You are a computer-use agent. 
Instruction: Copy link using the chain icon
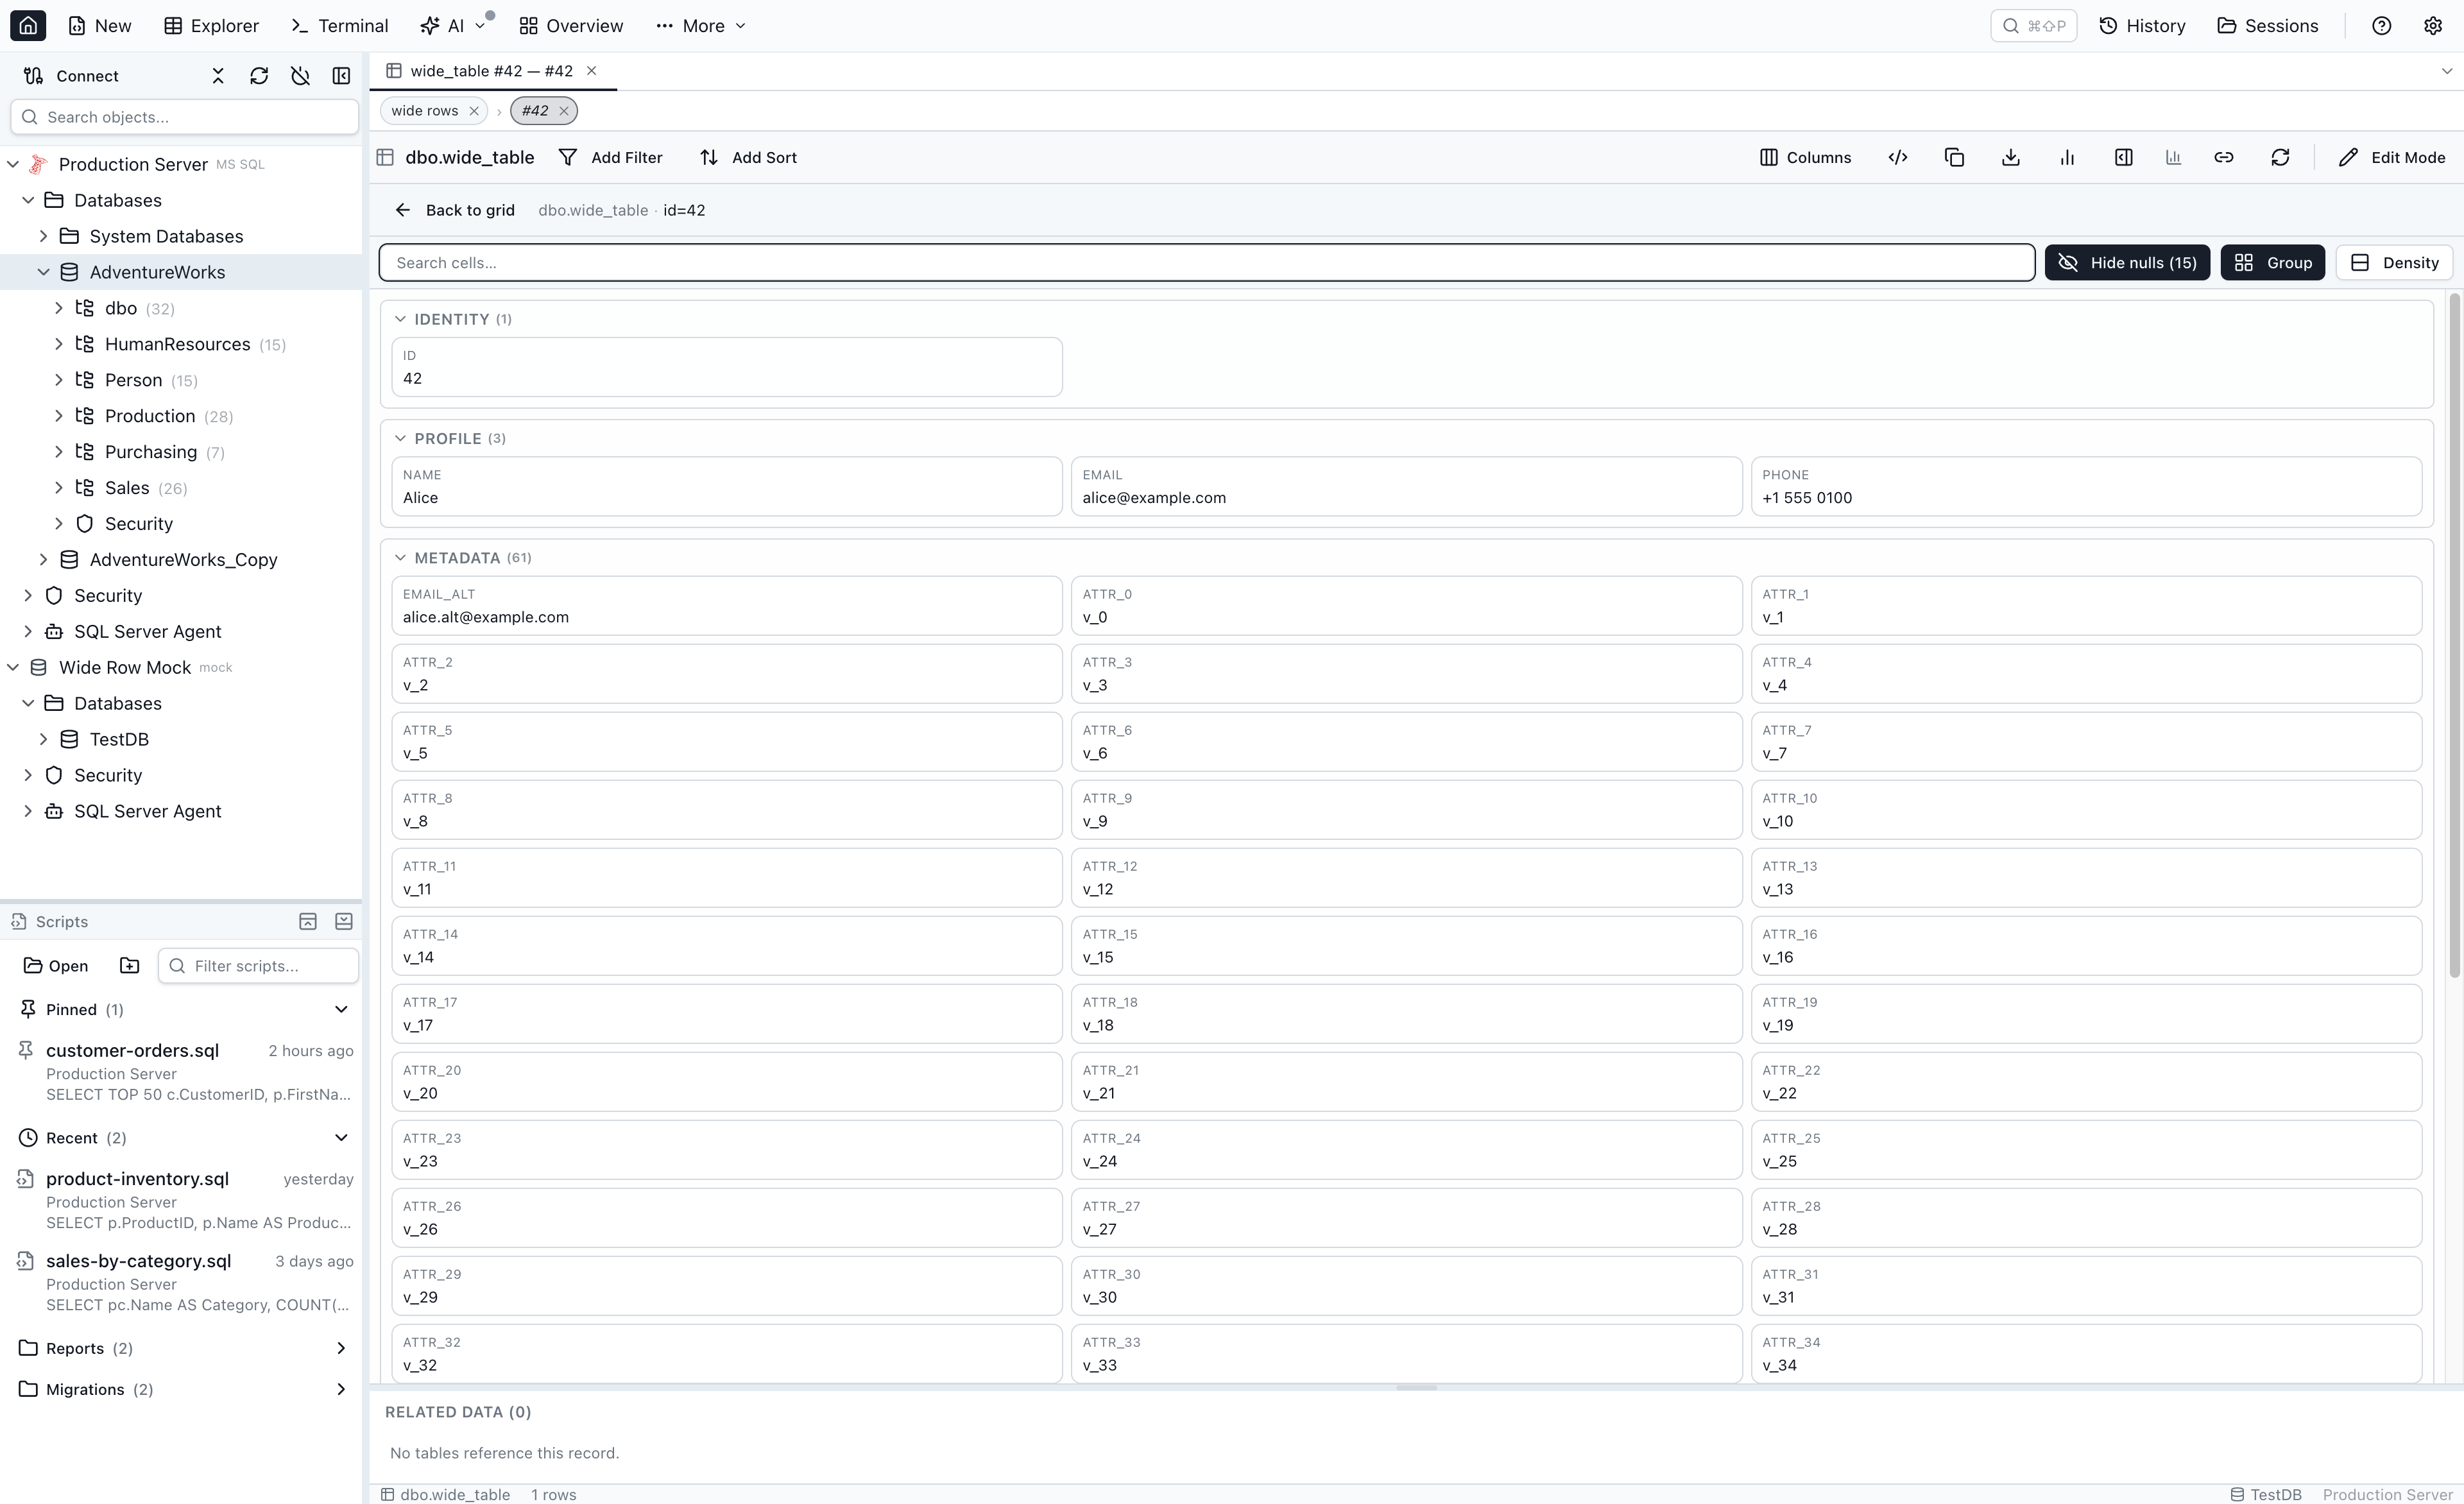click(2224, 157)
